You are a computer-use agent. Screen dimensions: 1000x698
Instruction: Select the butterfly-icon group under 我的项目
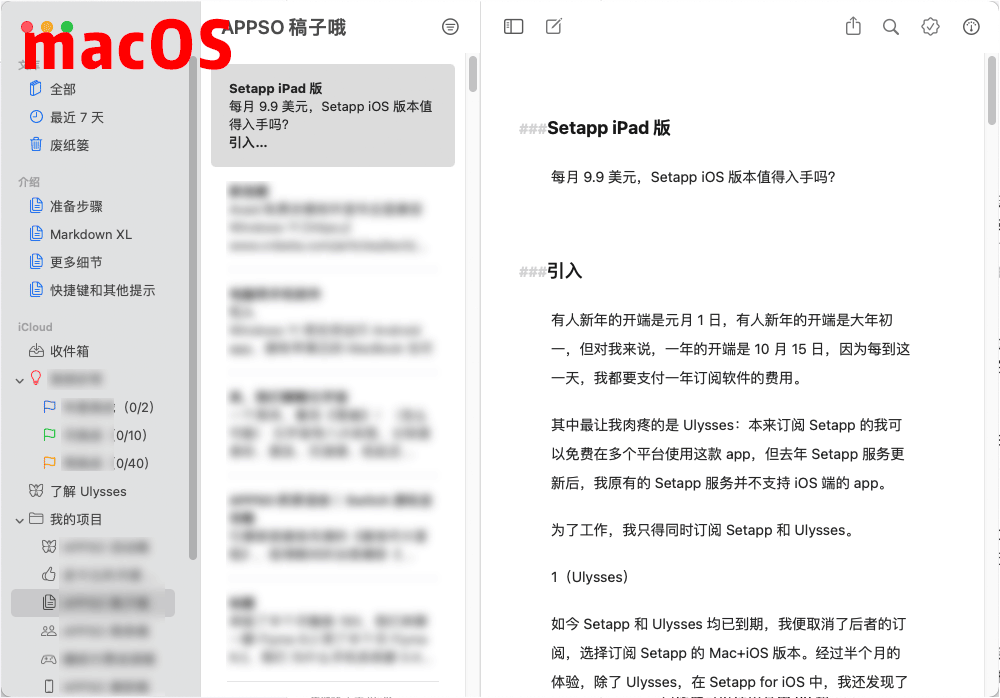[96, 547]
